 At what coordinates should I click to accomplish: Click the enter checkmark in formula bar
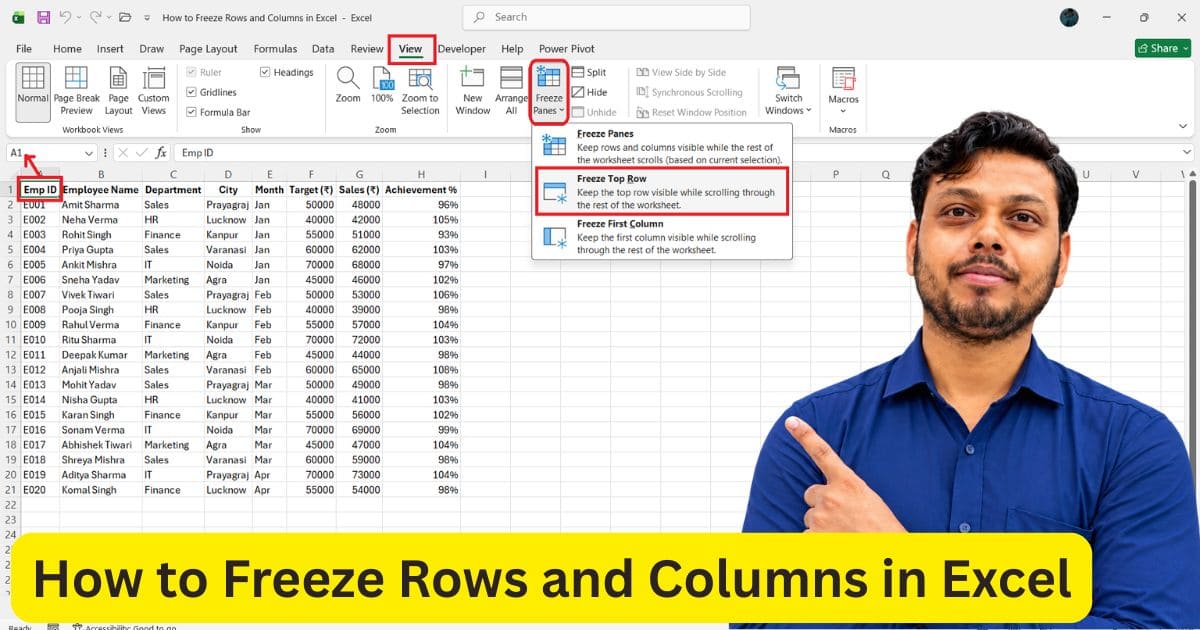(141, 153)
